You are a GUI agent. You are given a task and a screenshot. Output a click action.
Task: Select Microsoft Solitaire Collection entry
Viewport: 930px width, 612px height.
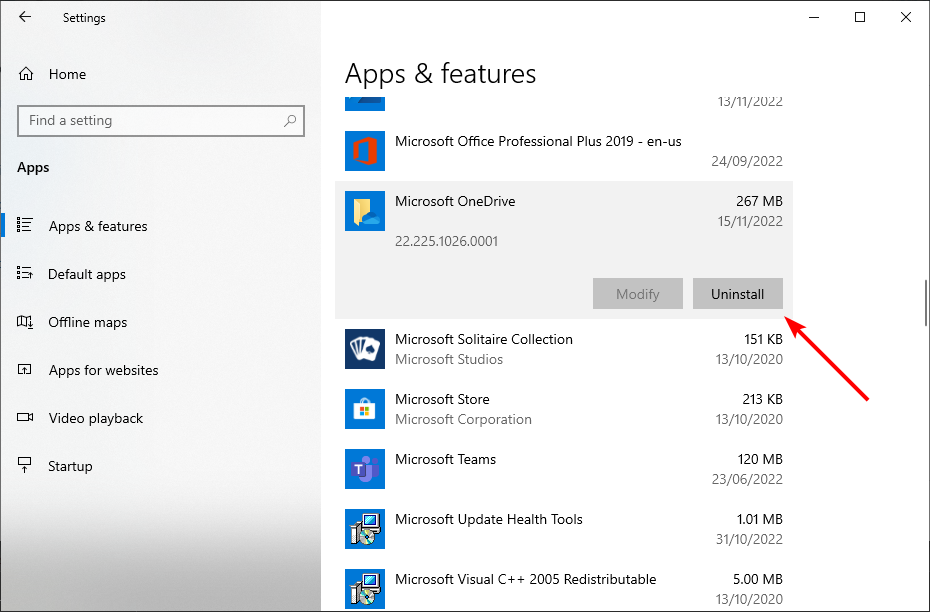coord(563,349)
